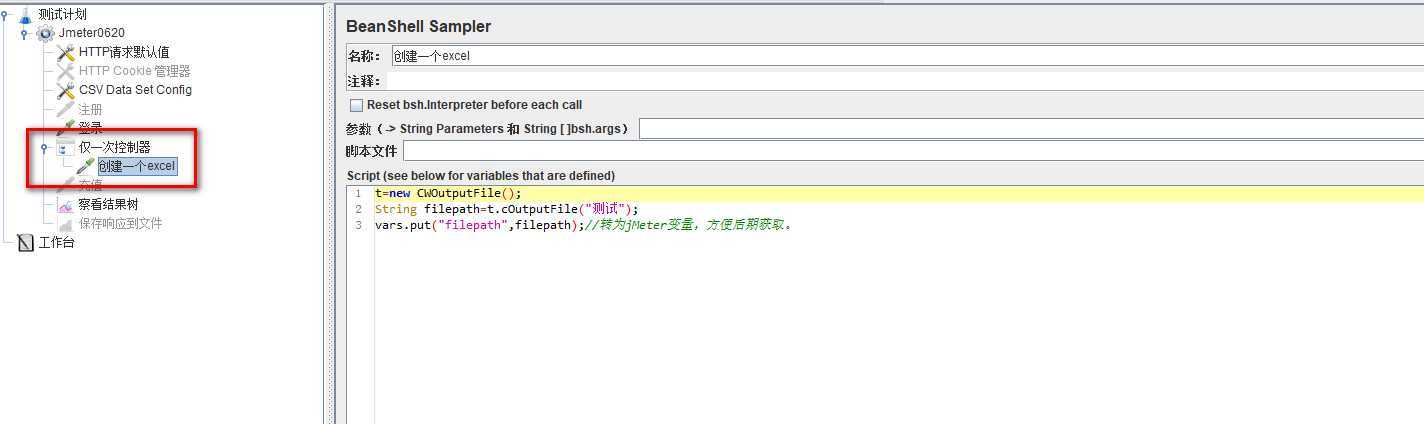Select HTTP请求默认值 element

(x=124, y=52)
